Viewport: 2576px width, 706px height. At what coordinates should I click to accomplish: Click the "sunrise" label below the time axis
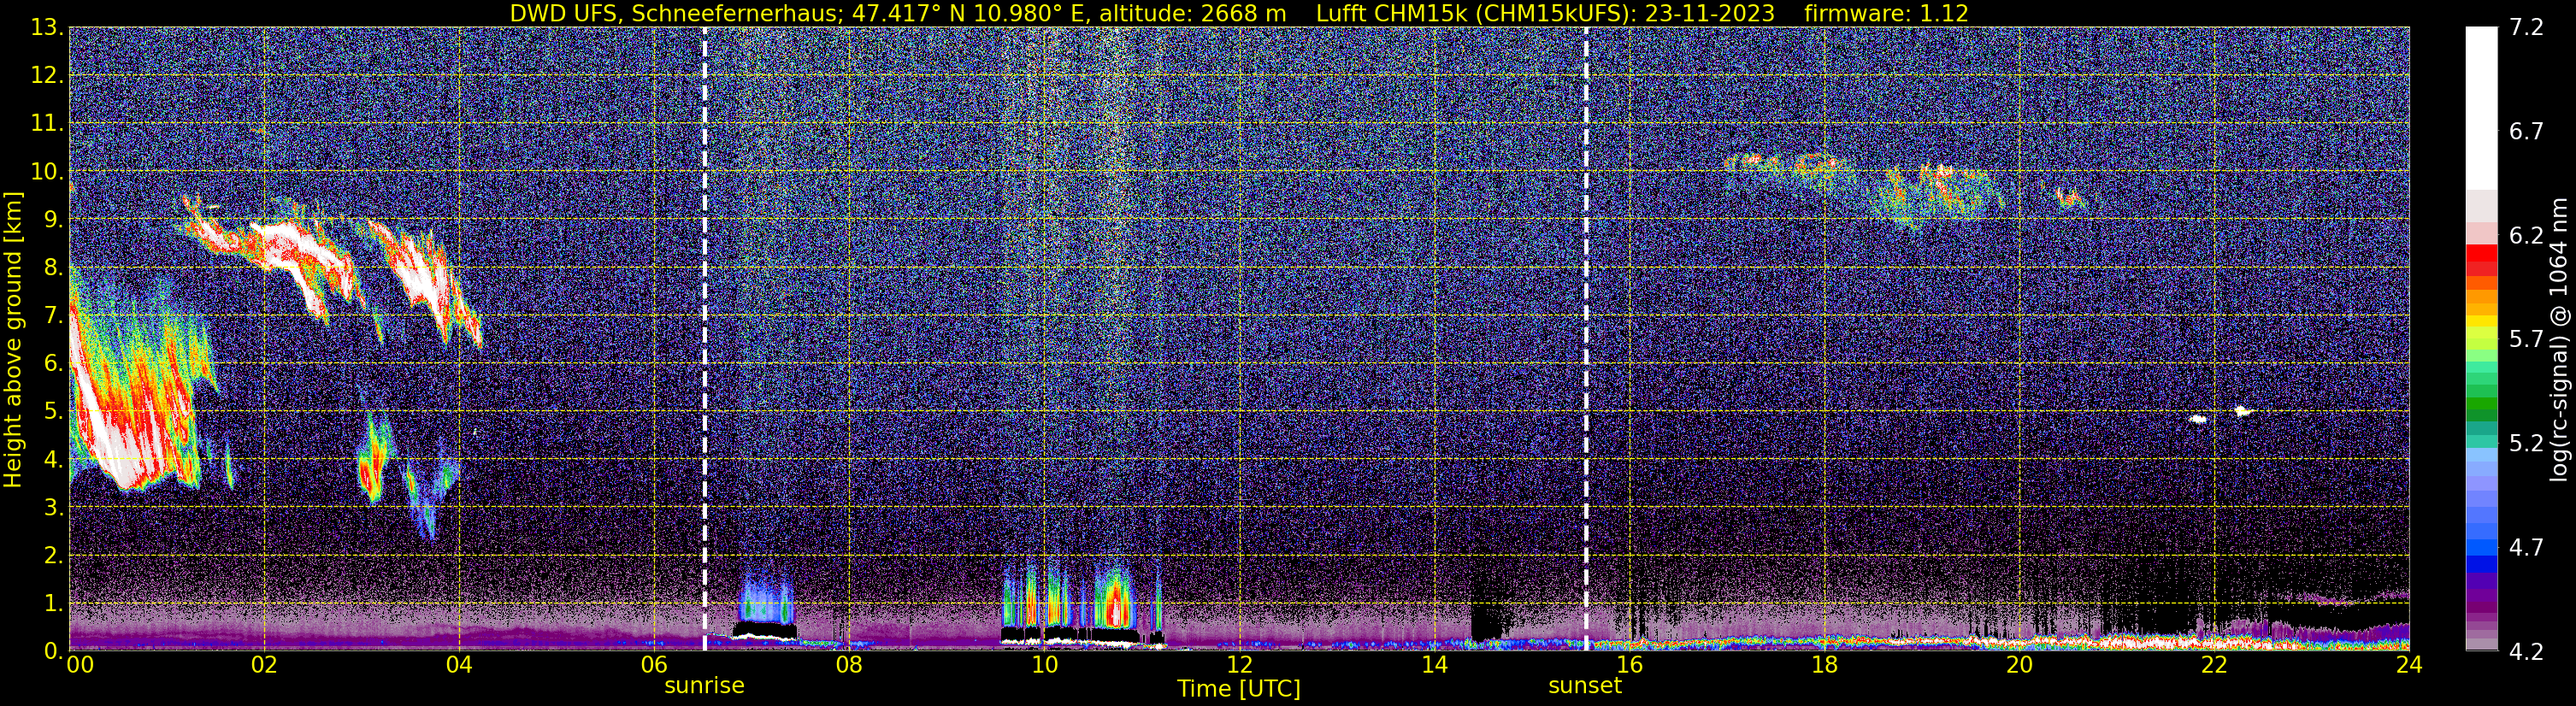704,686
